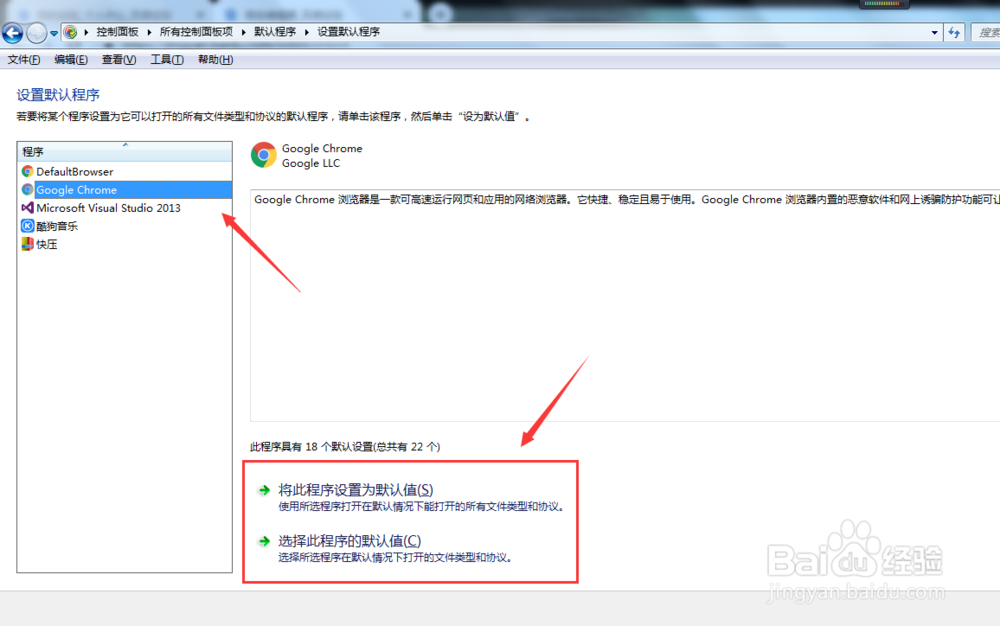Open recent pages dropdown beside the nav arrows
The height and width of the screenshot is (626, 1000).
point(54,33)
